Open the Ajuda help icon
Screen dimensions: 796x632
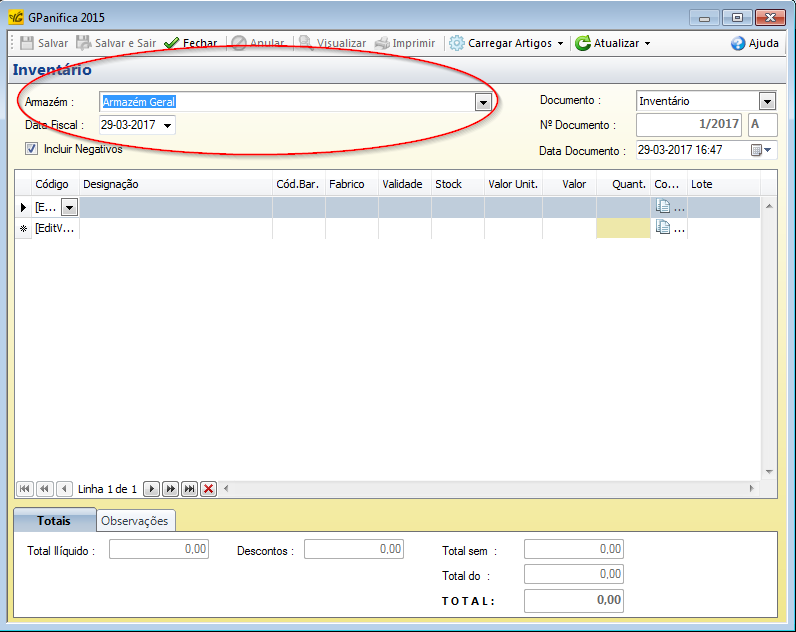[738, 44]
